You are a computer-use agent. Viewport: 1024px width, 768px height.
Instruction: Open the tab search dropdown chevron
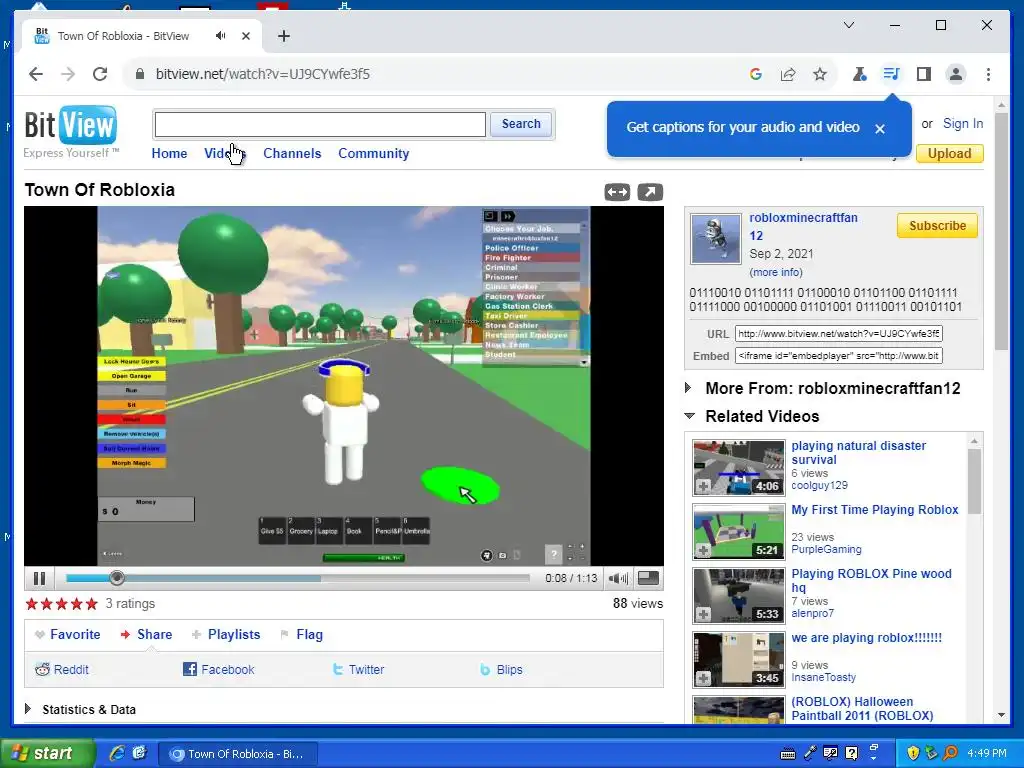849,25
